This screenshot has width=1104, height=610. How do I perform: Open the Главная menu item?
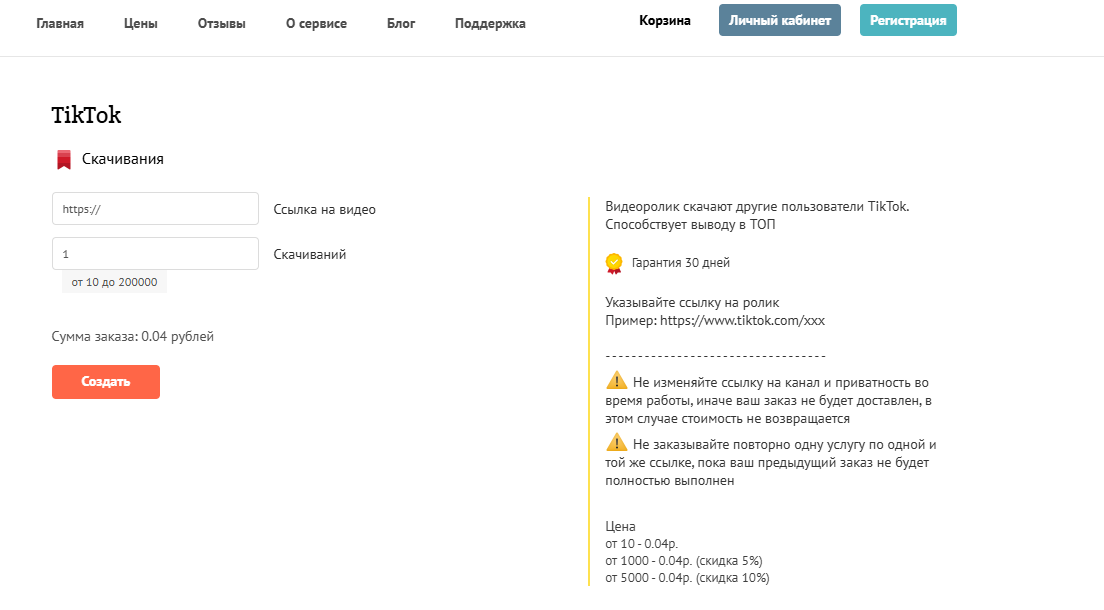pos(60,23)
